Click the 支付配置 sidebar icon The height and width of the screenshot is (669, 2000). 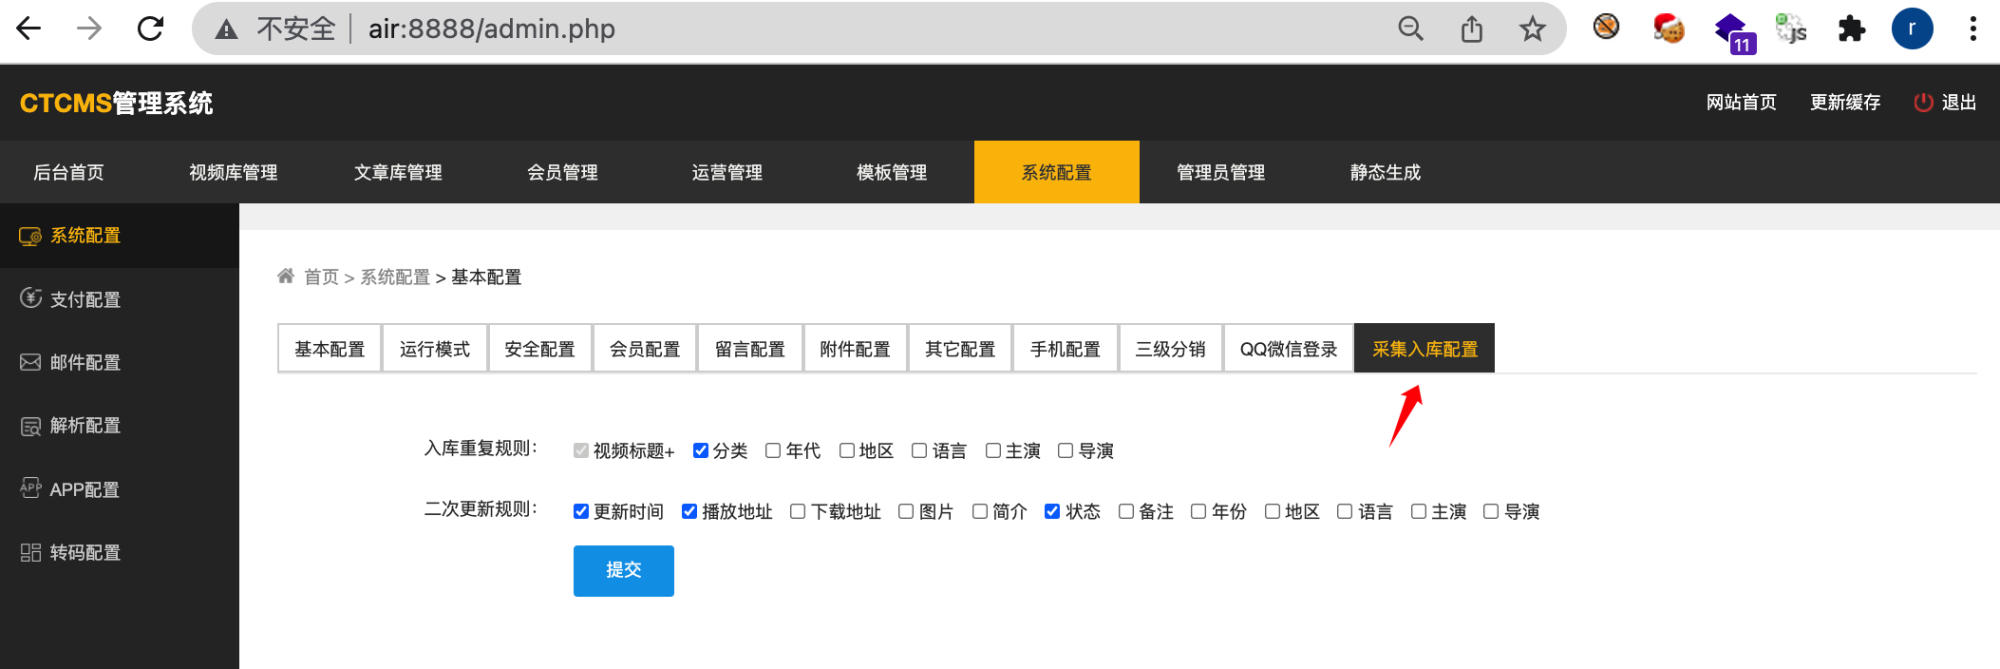tap(31, 298)
